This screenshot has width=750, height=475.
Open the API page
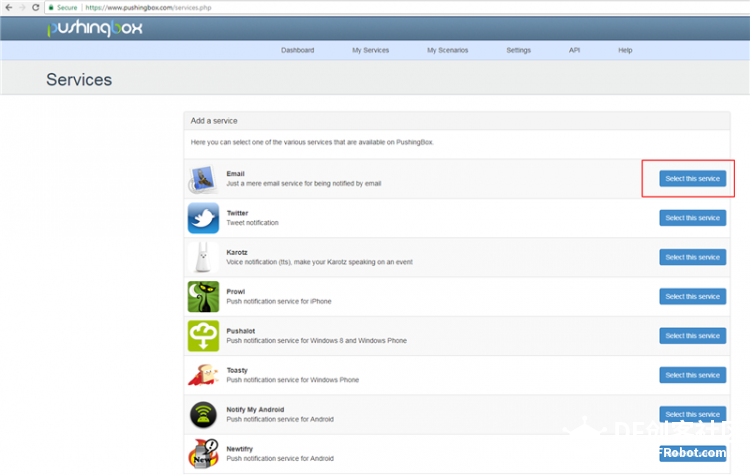pyautogui.click(x=574, y=50)
